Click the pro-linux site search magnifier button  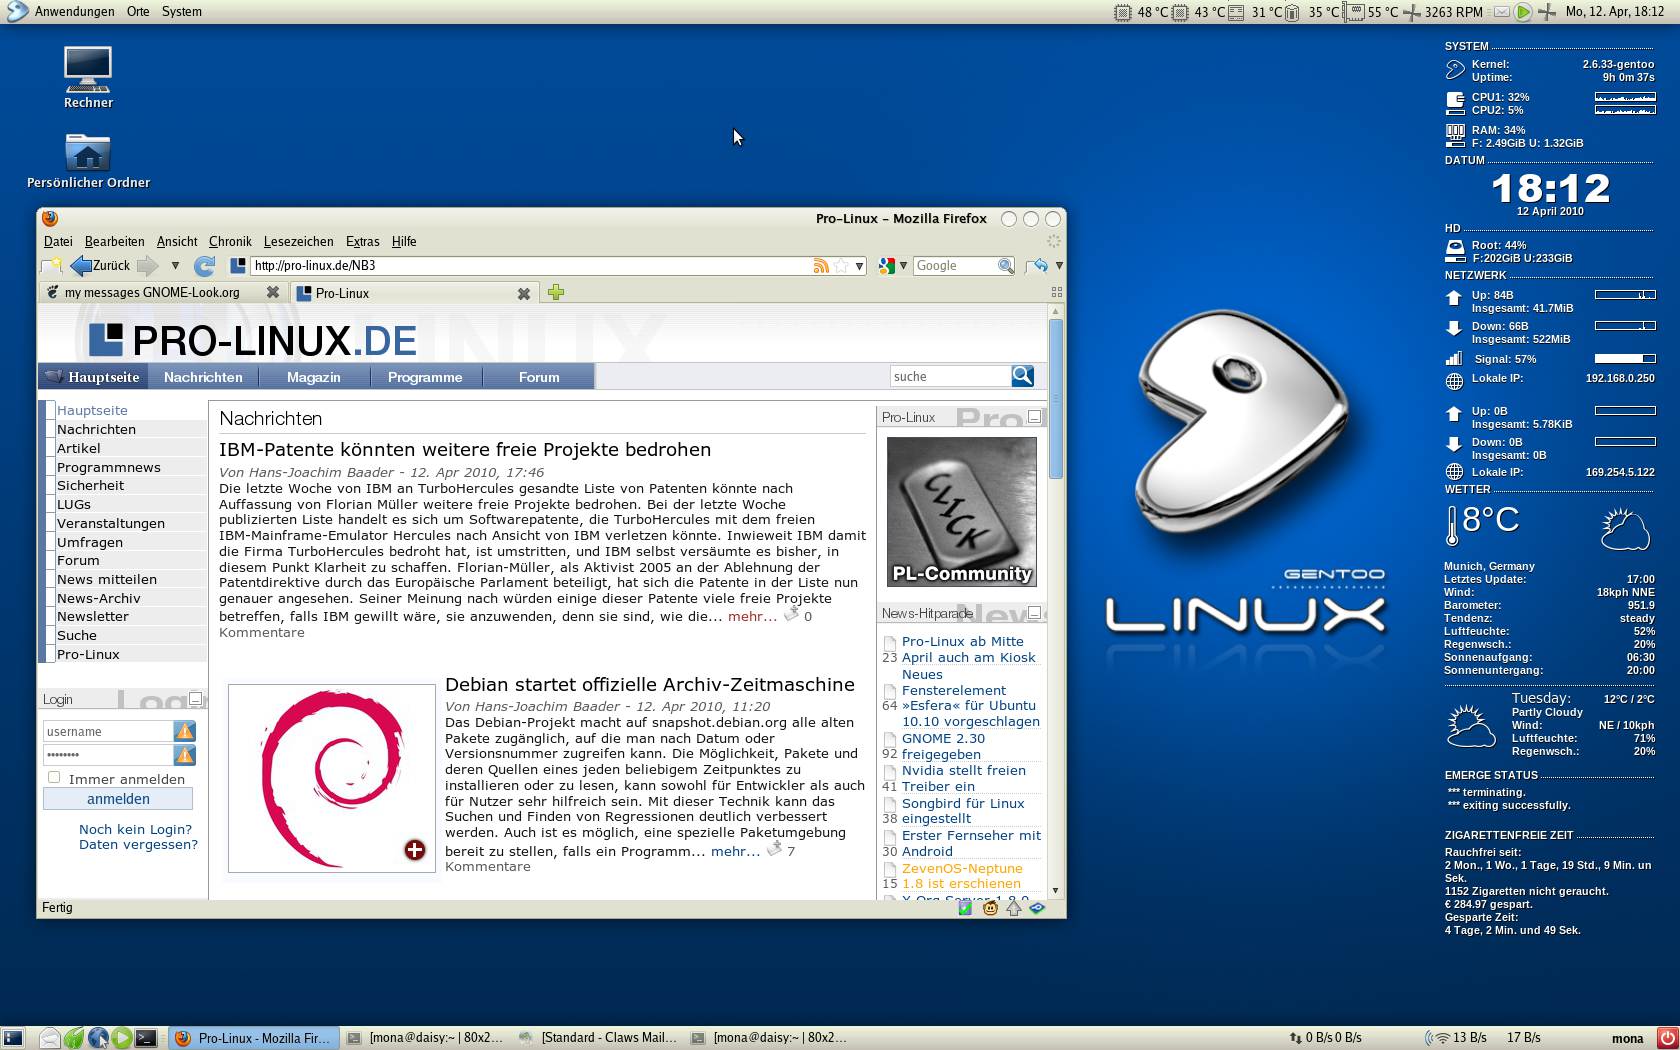1022,376
